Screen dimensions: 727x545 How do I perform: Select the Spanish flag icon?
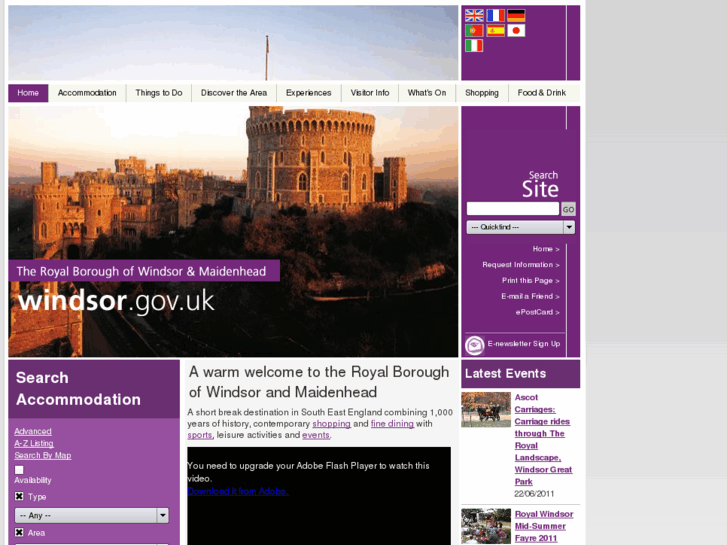coord(495,31)
